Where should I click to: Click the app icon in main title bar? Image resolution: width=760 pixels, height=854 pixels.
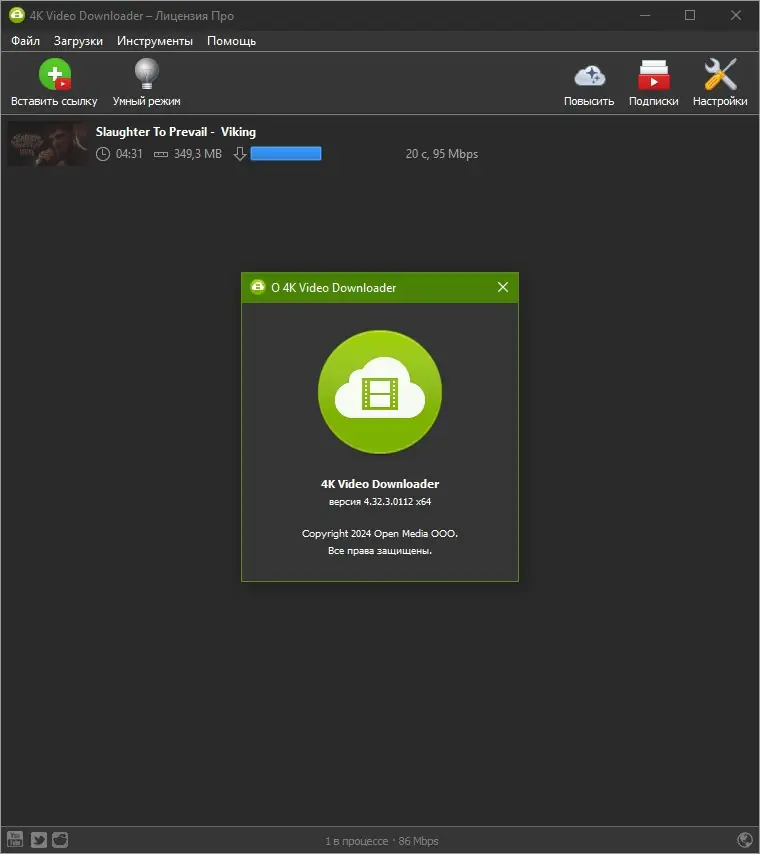pos(17,15)
